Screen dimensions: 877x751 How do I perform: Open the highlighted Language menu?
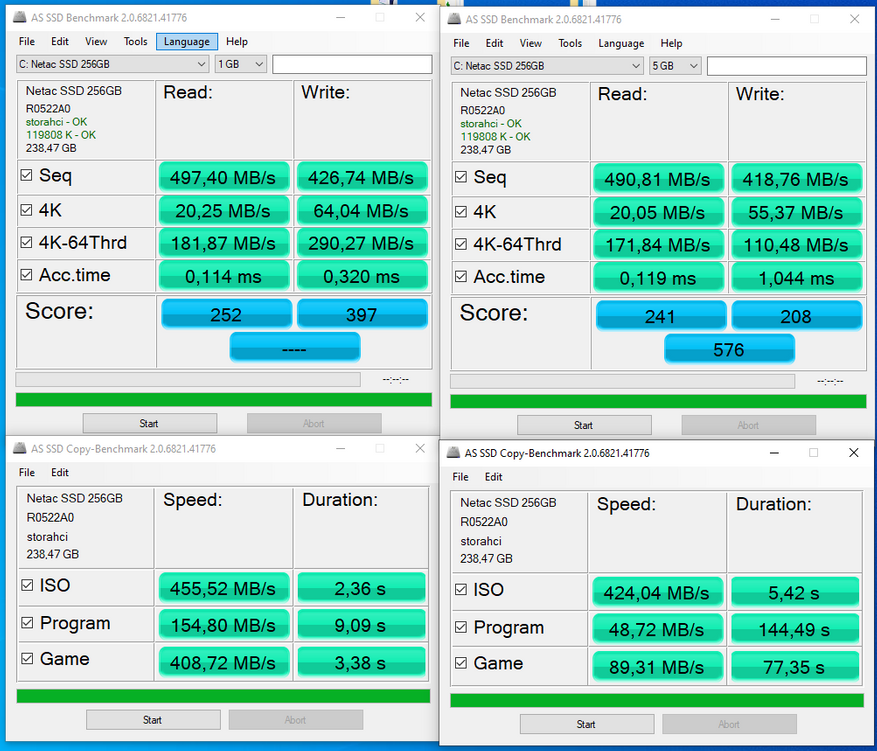point(187,42)
